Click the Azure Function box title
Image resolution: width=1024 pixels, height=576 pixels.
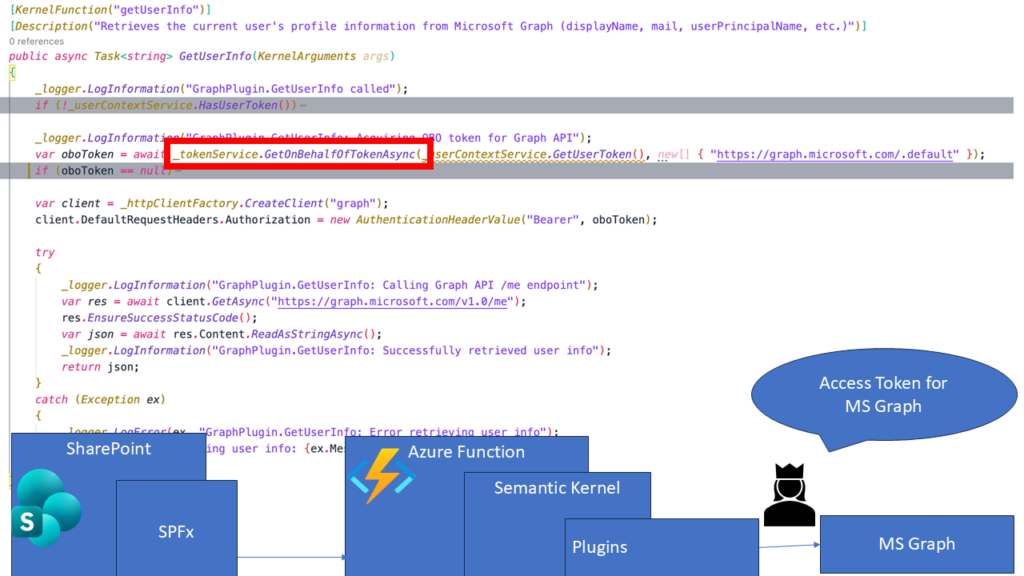coord(466,452)
